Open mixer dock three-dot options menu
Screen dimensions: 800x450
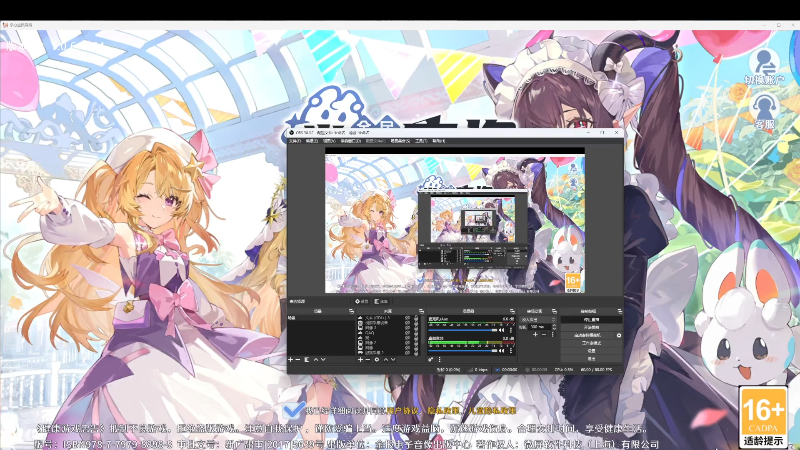(439, 360)
